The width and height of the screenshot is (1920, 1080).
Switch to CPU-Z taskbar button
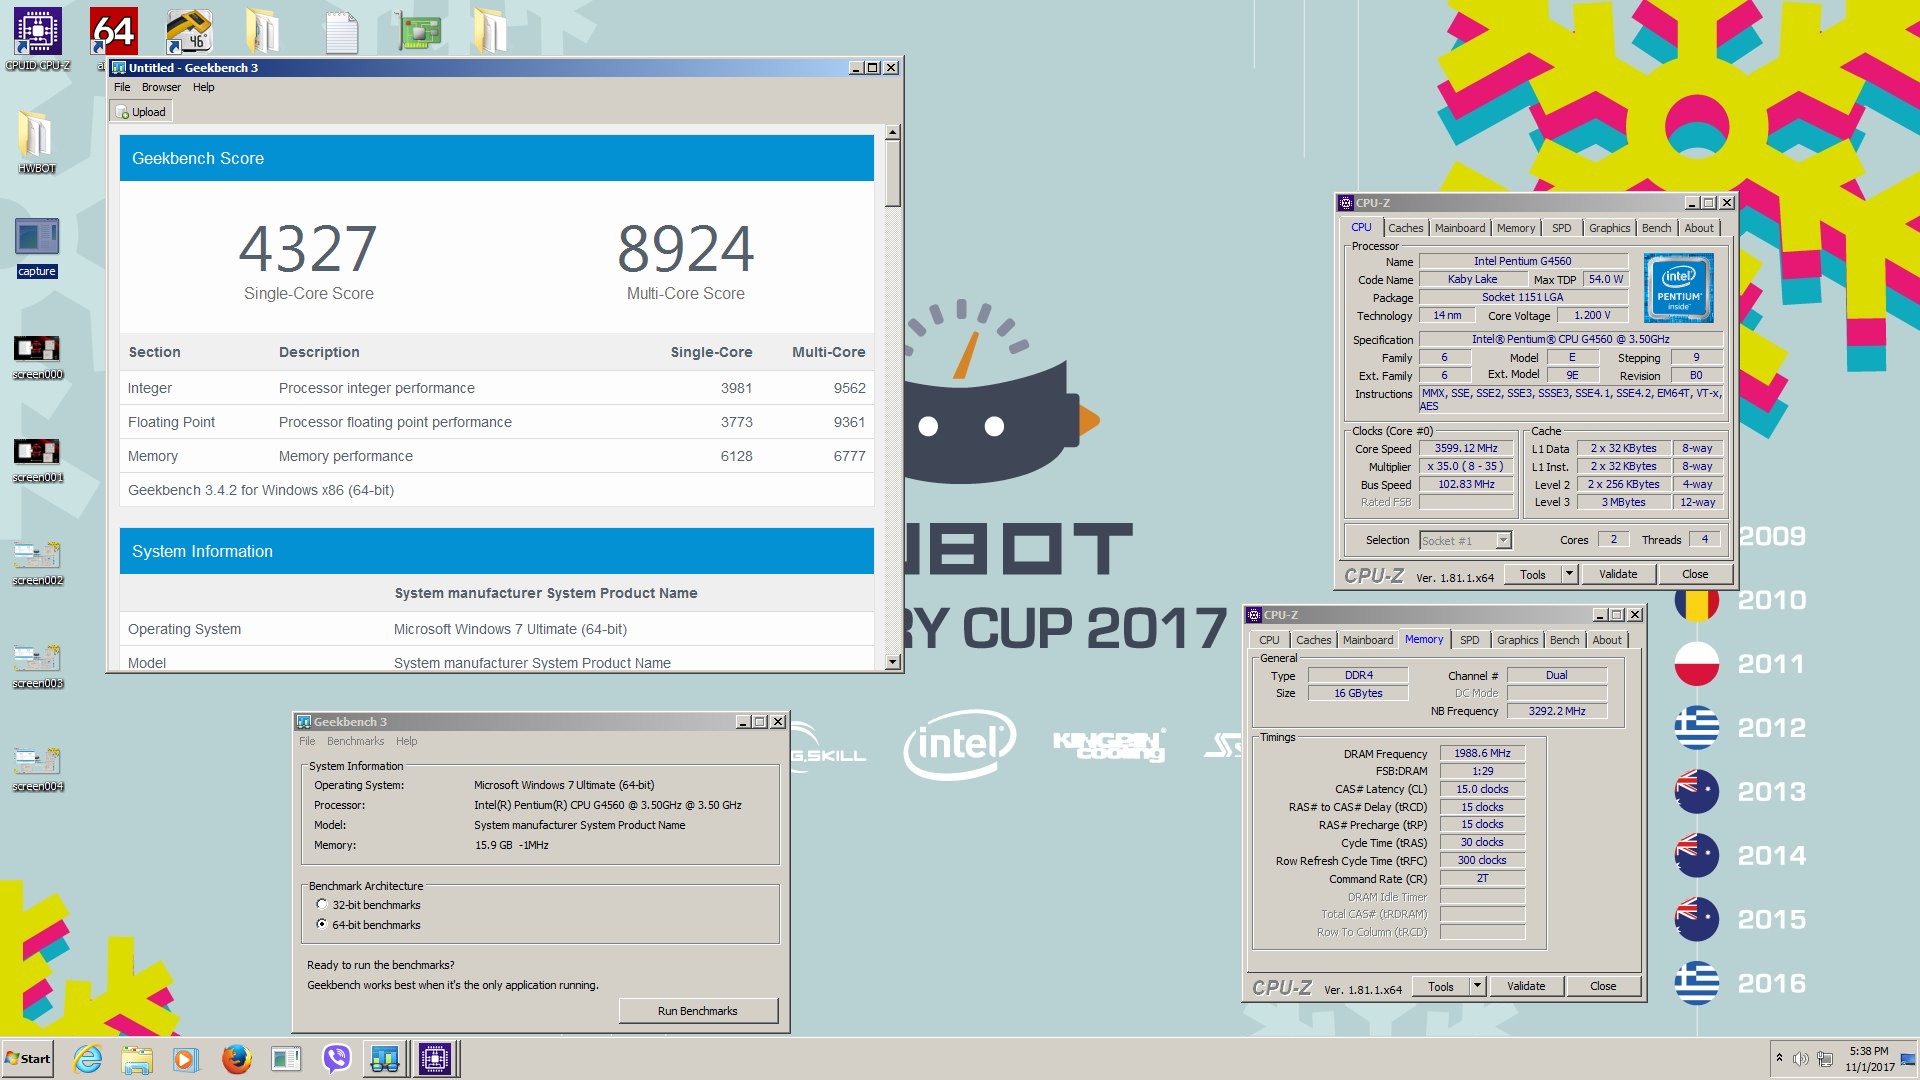(x=435, y=1059)
